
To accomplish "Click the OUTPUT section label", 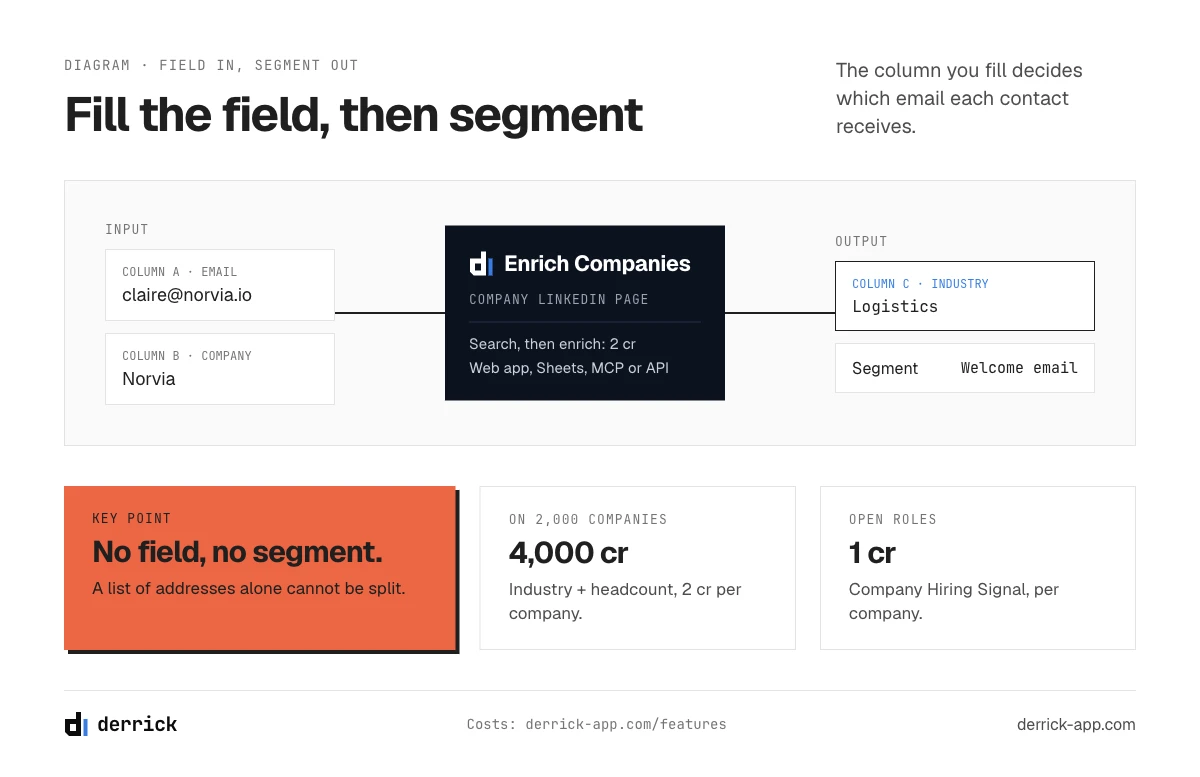I will tap(861, 241).
